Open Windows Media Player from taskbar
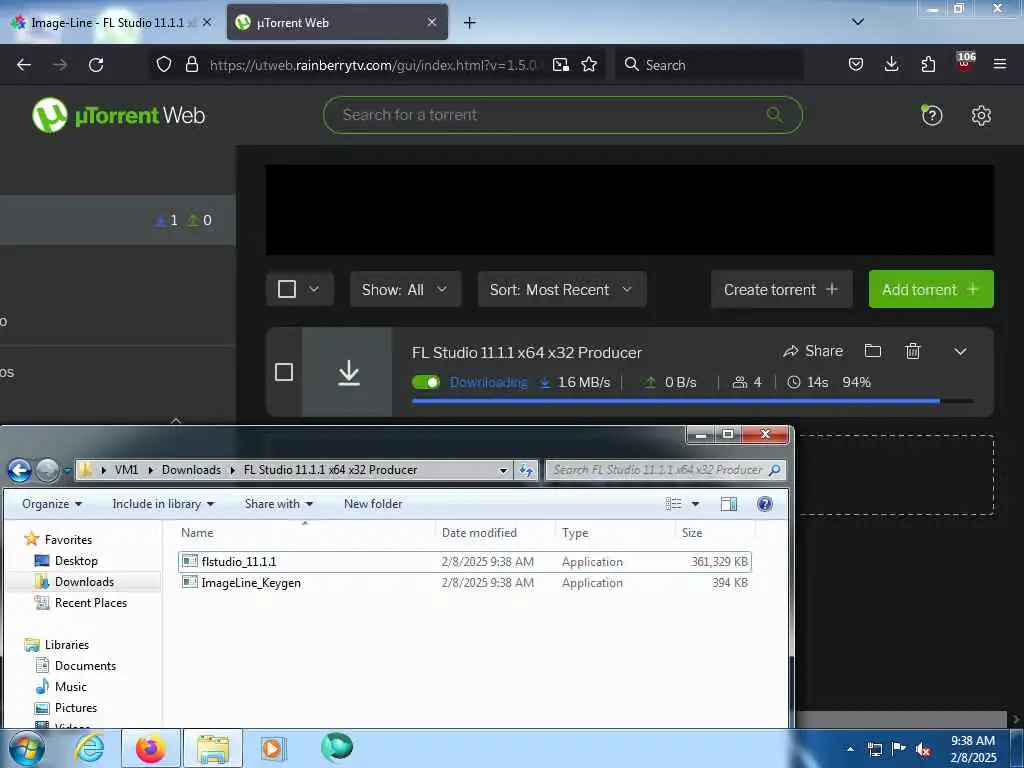The width and height of the screenshot is (1024, 768). pyautogui.click(x=274, y=748)
